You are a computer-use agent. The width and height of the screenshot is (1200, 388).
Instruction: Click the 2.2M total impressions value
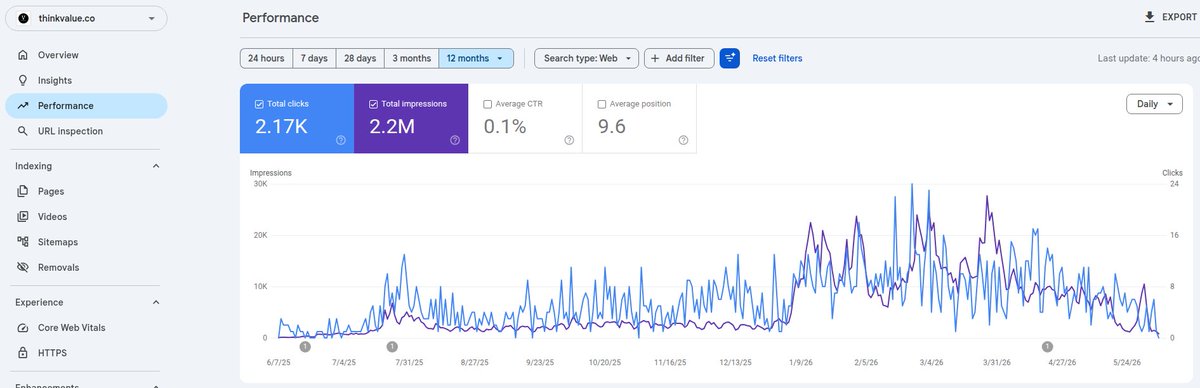393,127
